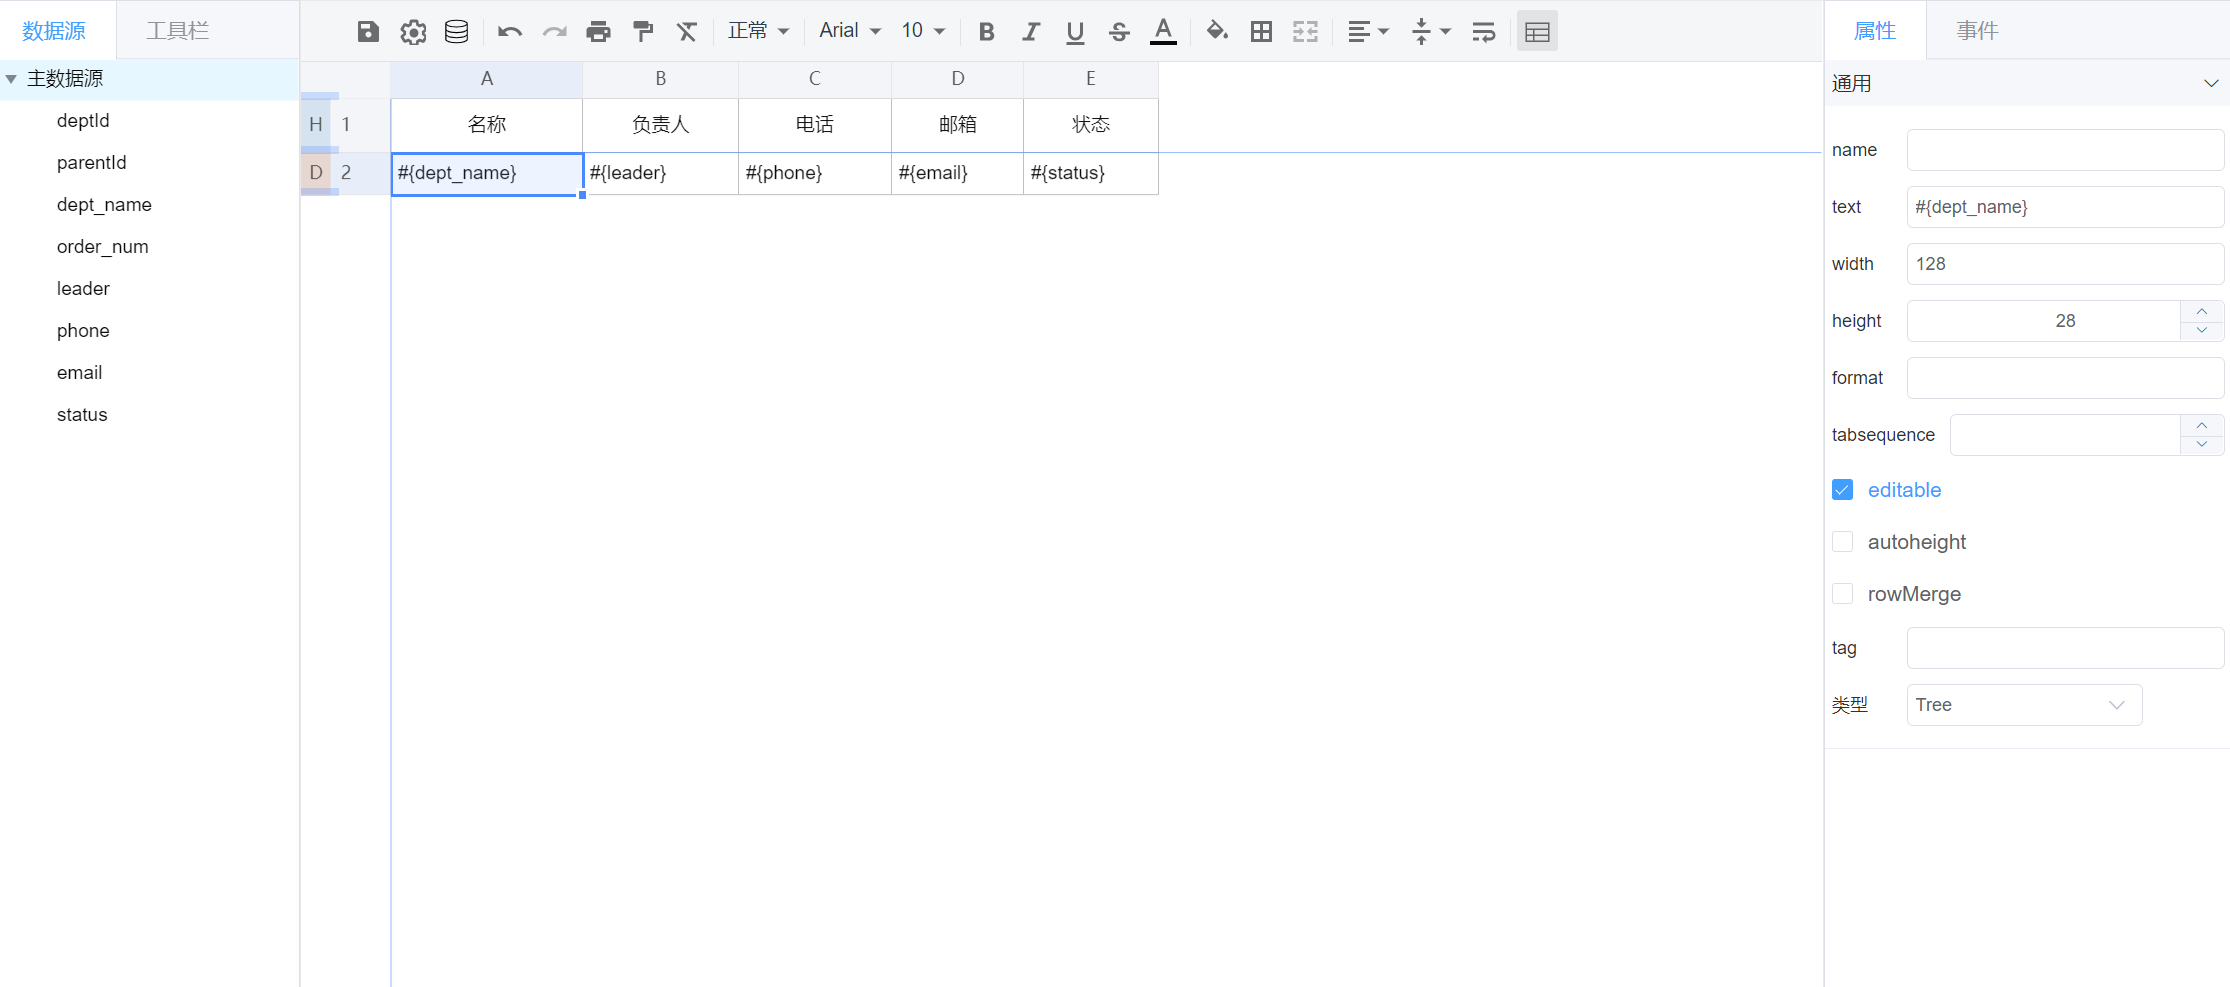
Task: Click the merge cells icon
Action: pyautogui.click(x=1305, y=31)
